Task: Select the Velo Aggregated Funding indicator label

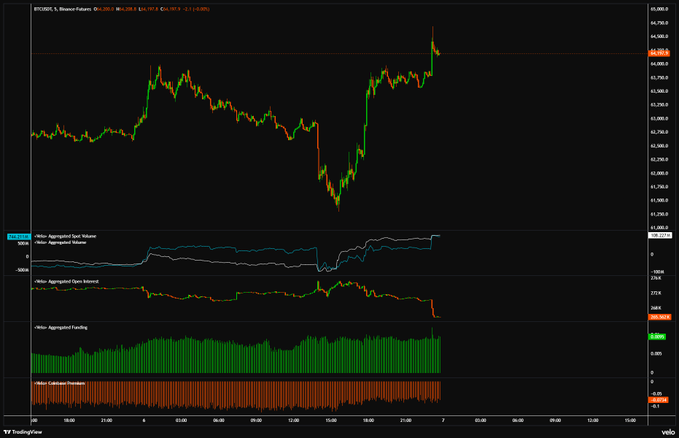Action: click(61, 327)
